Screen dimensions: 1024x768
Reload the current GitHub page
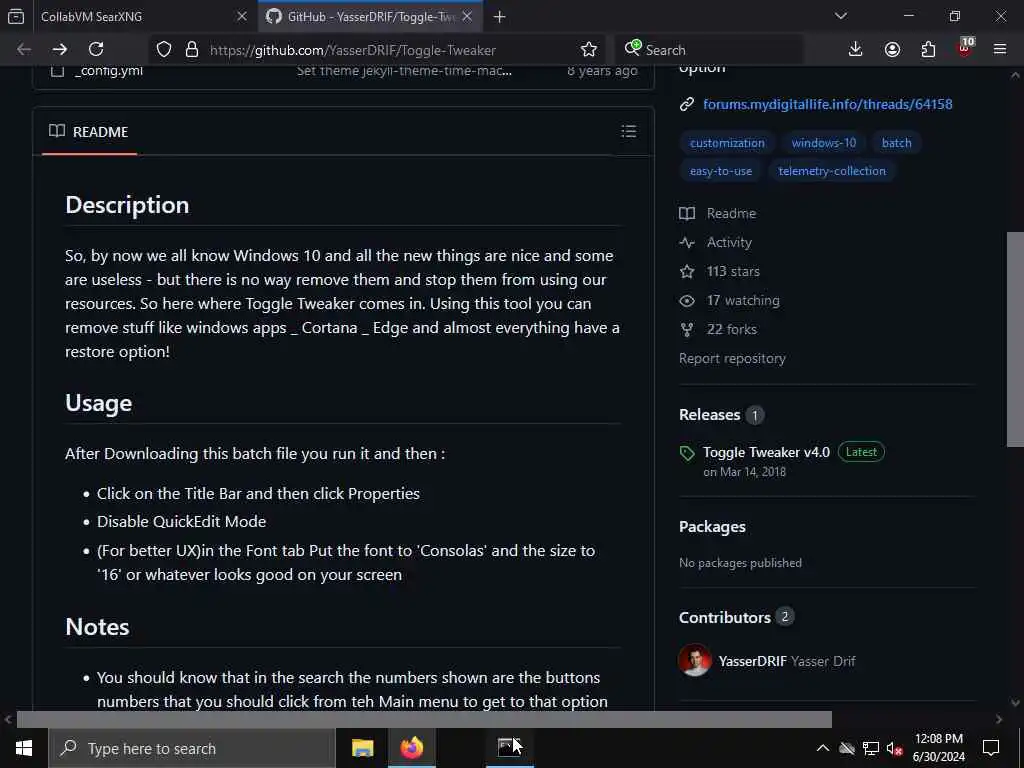[x=96, y=50]
